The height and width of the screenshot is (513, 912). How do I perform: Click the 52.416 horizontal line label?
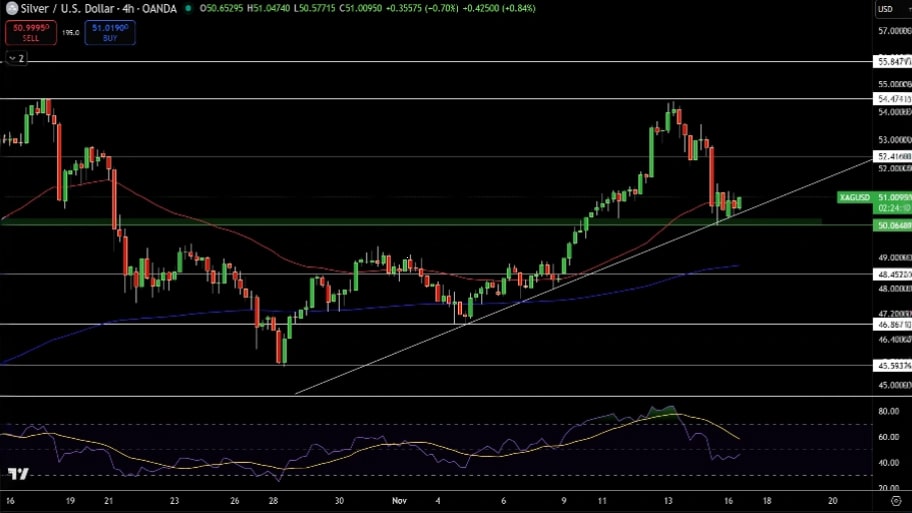[893, 156]
